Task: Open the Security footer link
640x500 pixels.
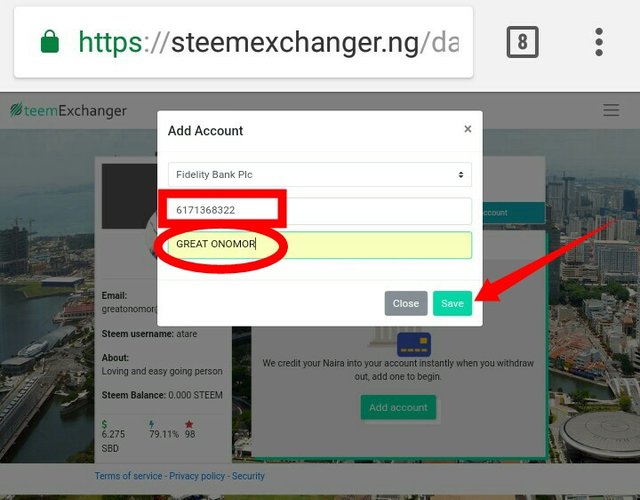Action: point(248,476)
